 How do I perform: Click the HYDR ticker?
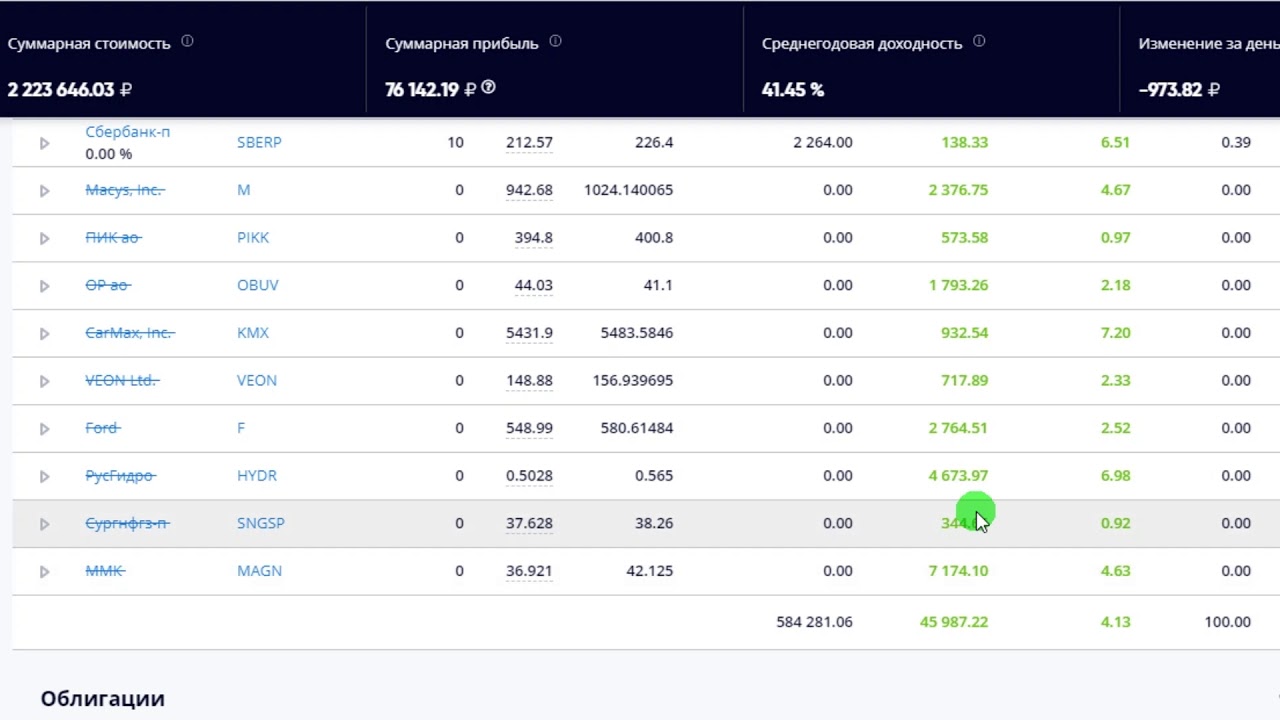tap(257, 475)
